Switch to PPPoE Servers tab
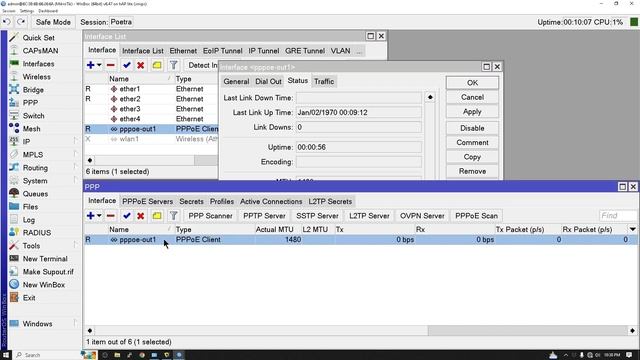The height and width of the screenshot is (360, 640). (147, 202)
